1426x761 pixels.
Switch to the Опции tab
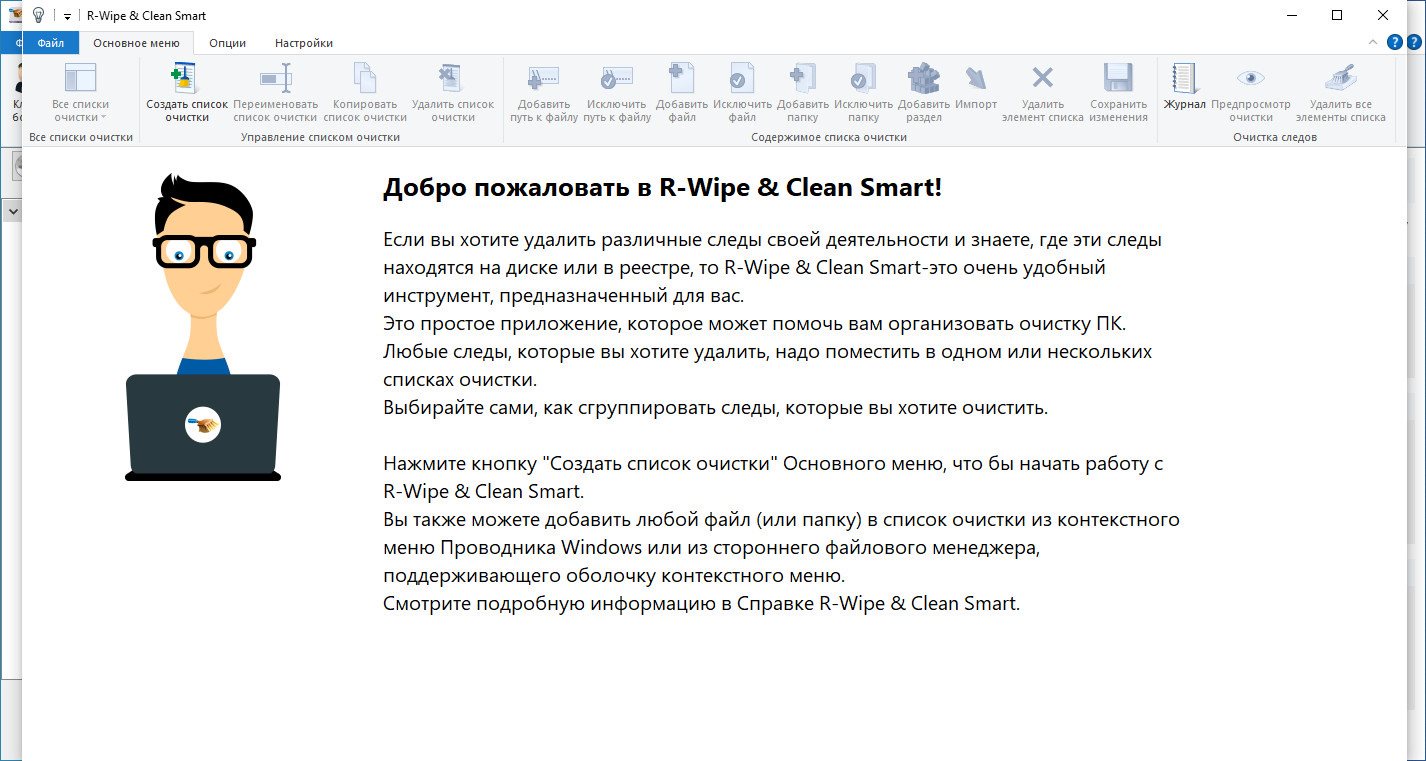tap(227, 43)
